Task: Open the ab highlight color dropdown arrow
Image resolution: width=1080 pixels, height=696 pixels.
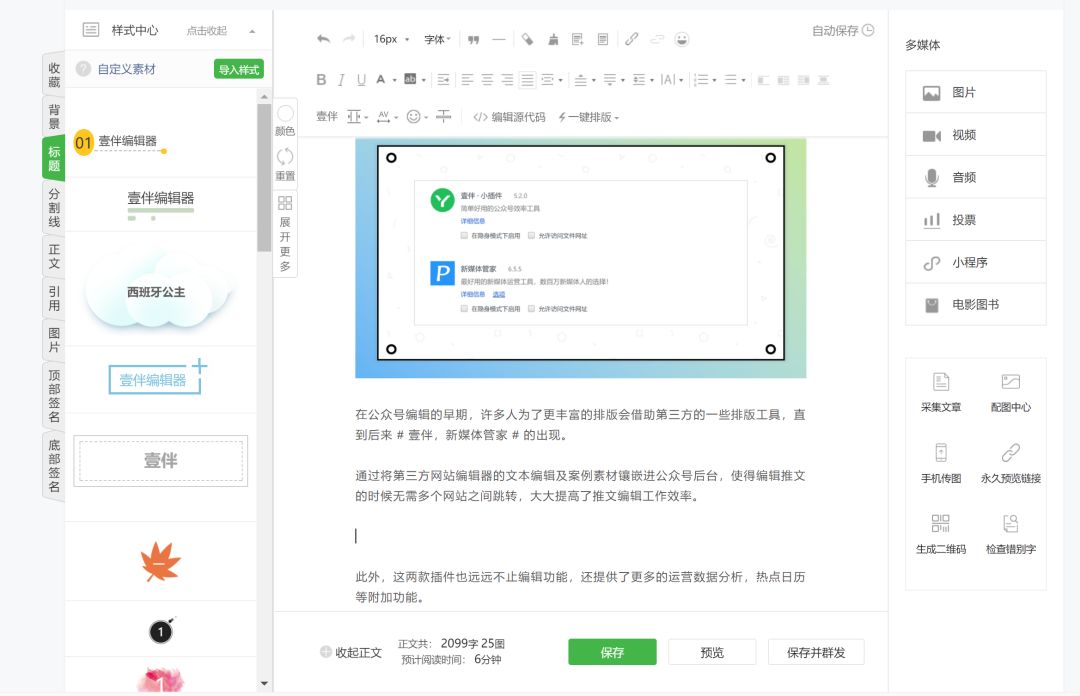Action: tap(423, 81)
